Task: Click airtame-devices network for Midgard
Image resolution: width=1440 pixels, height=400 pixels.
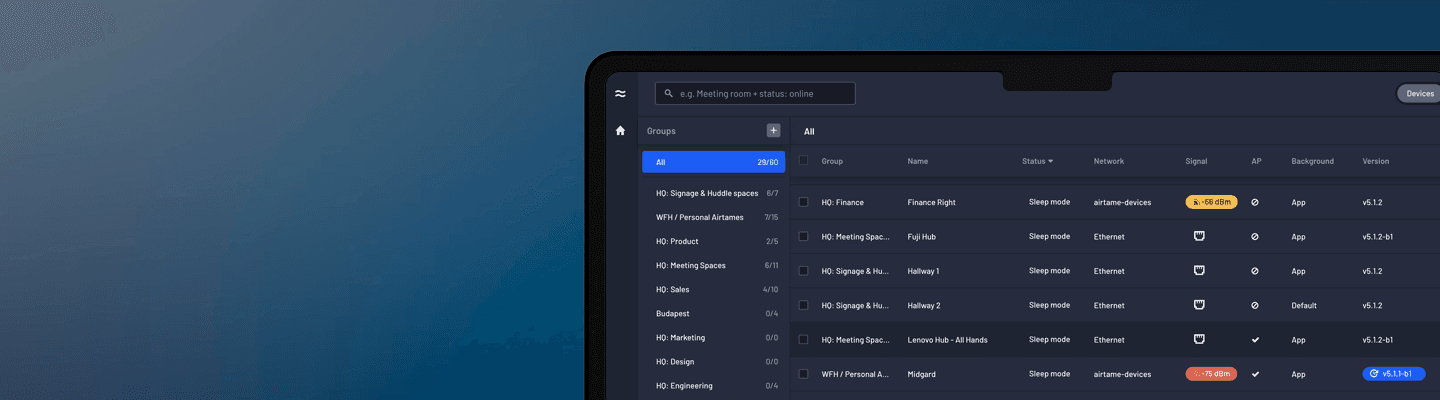Action: tap(1122, 374)
